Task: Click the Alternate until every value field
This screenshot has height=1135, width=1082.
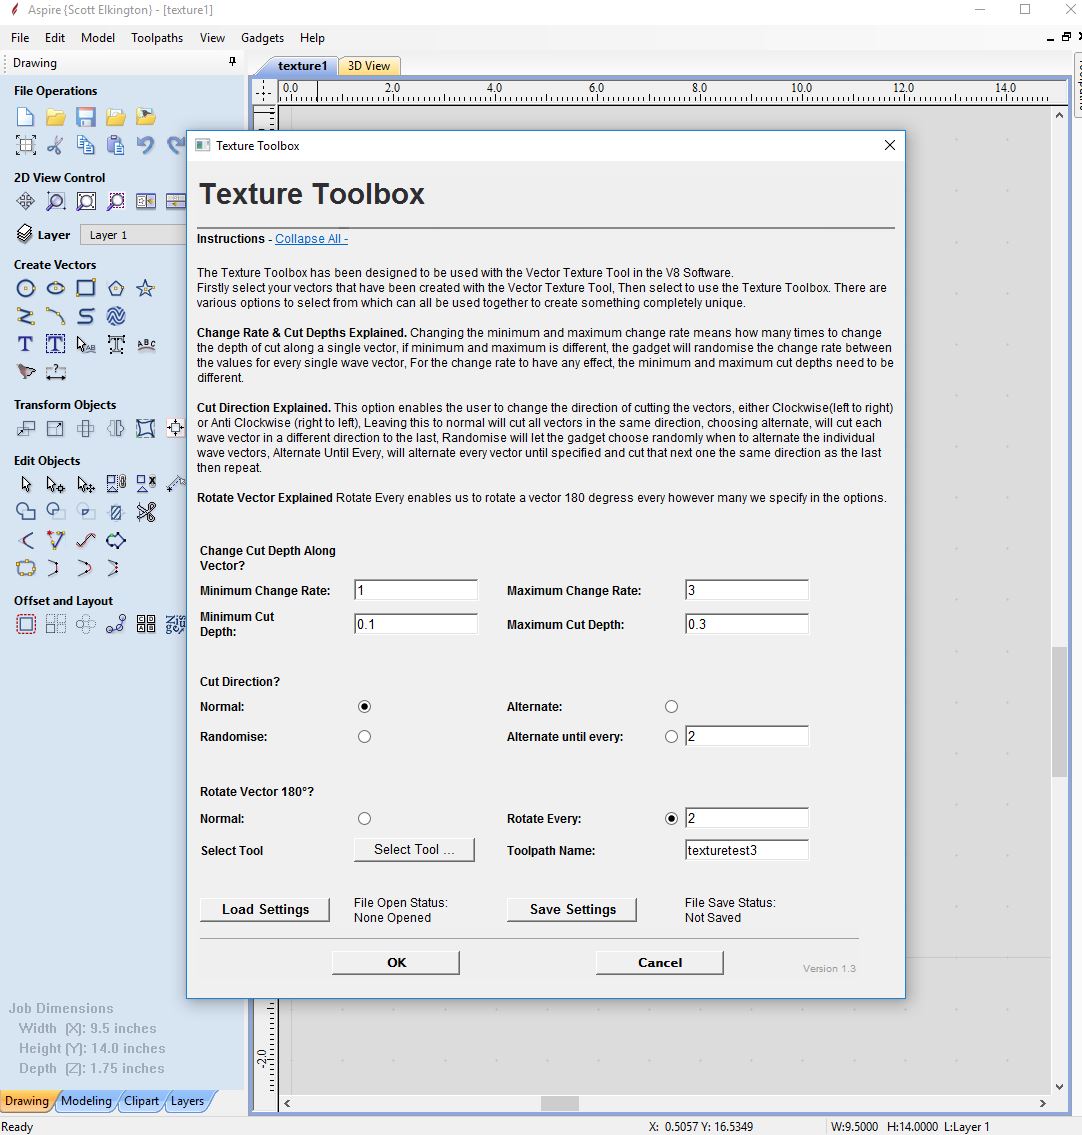Action: coord(746,736)
